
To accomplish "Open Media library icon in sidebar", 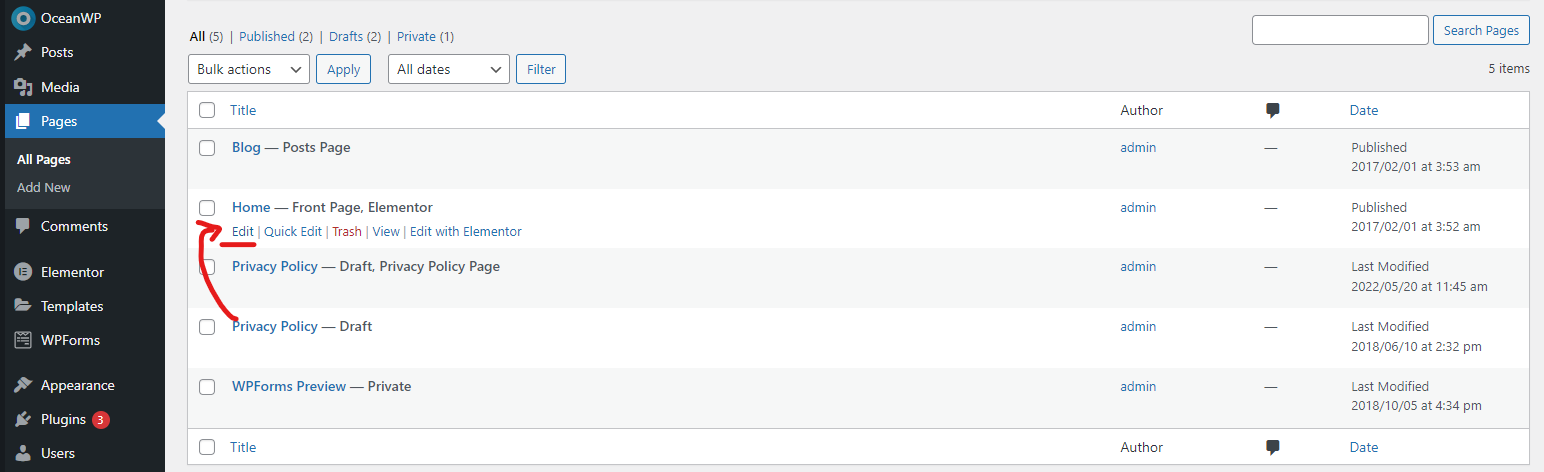I will click(23, 87).
